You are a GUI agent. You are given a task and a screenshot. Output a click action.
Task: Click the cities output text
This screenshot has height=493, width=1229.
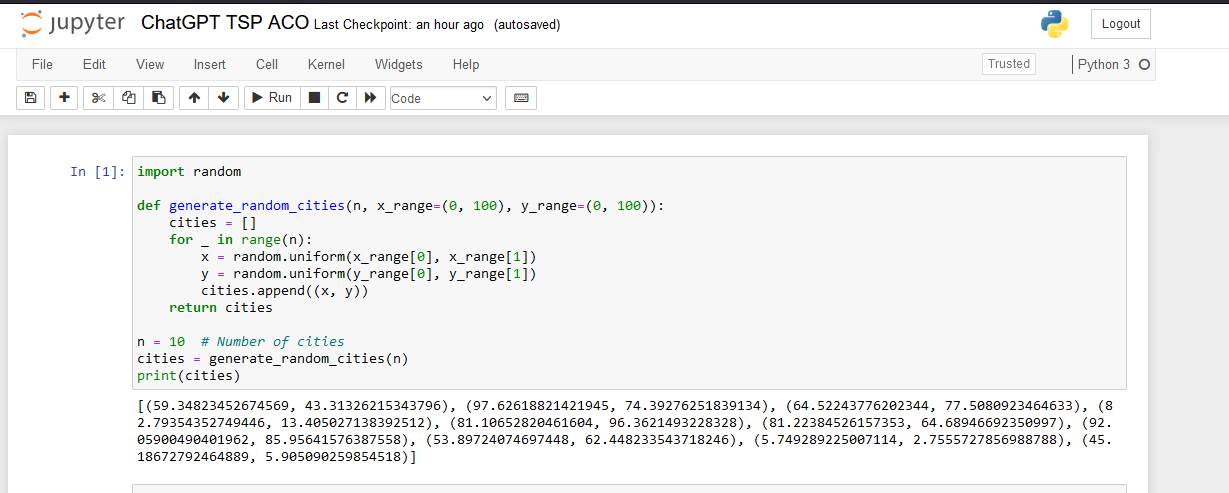[x=625, y=431]
